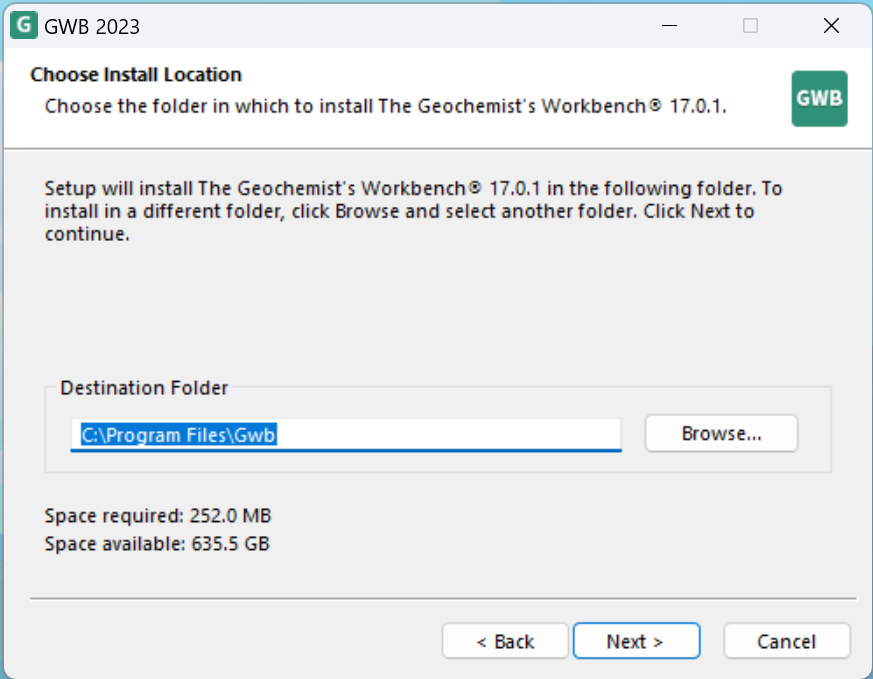Click the subtitle about choosing the install folder

pyautogui.click(x=385, y=106)
